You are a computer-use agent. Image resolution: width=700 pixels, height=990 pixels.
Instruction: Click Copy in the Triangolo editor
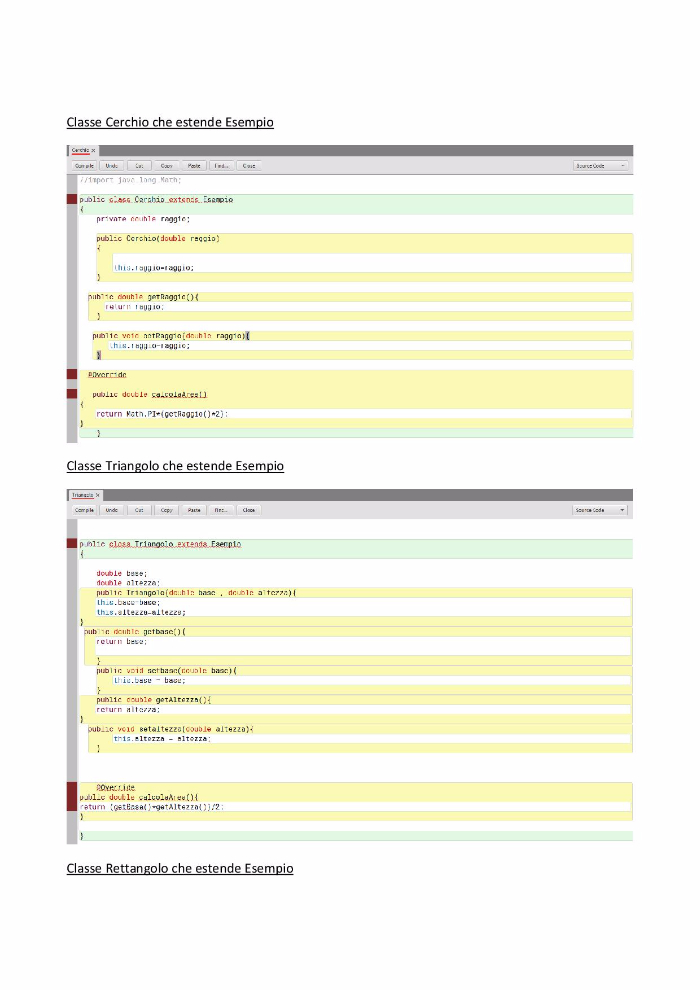click(x=167, y=510)
